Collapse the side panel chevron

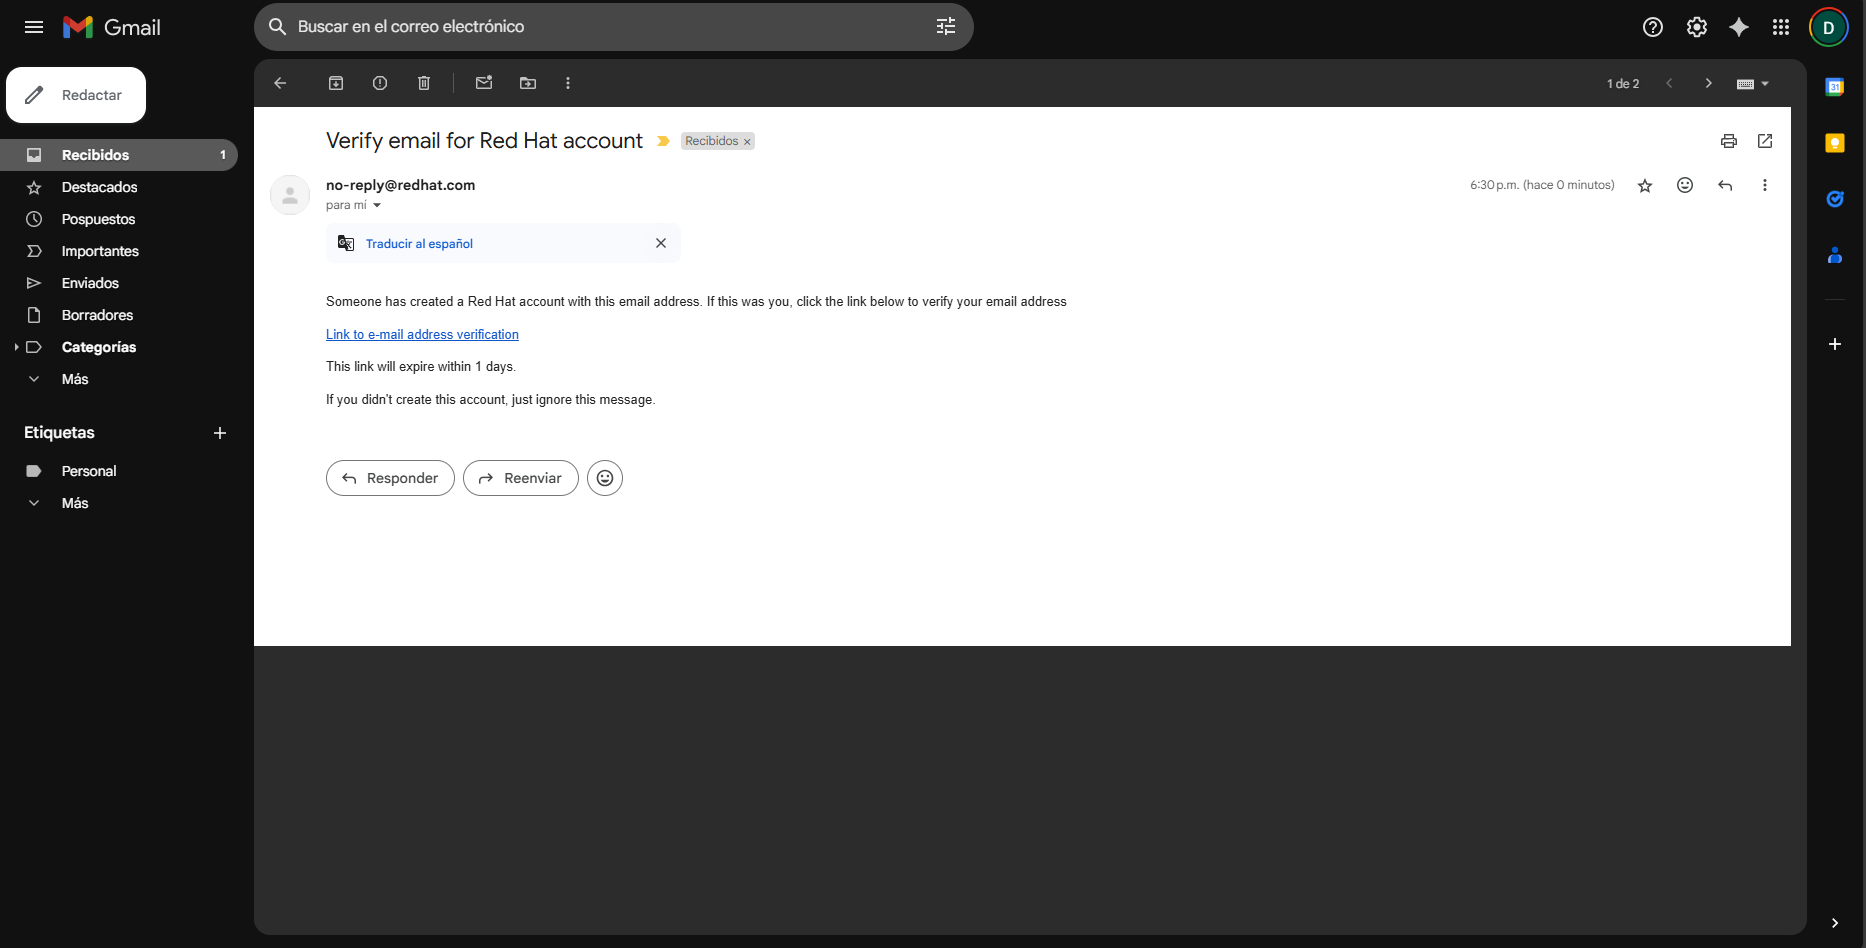[x=1835, y=923]
